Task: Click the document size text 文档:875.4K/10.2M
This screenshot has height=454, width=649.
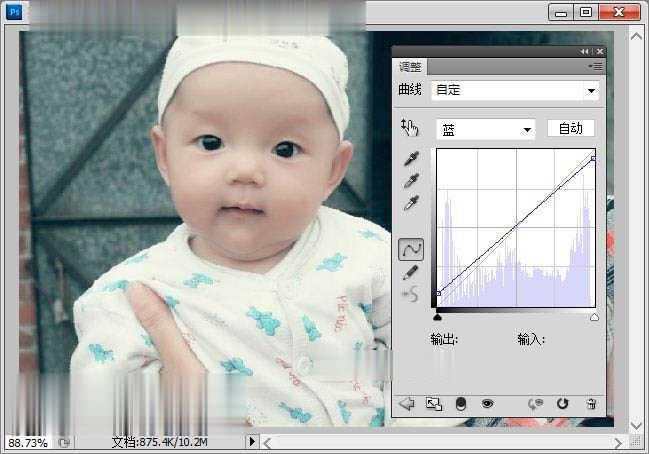Action: 159,442
